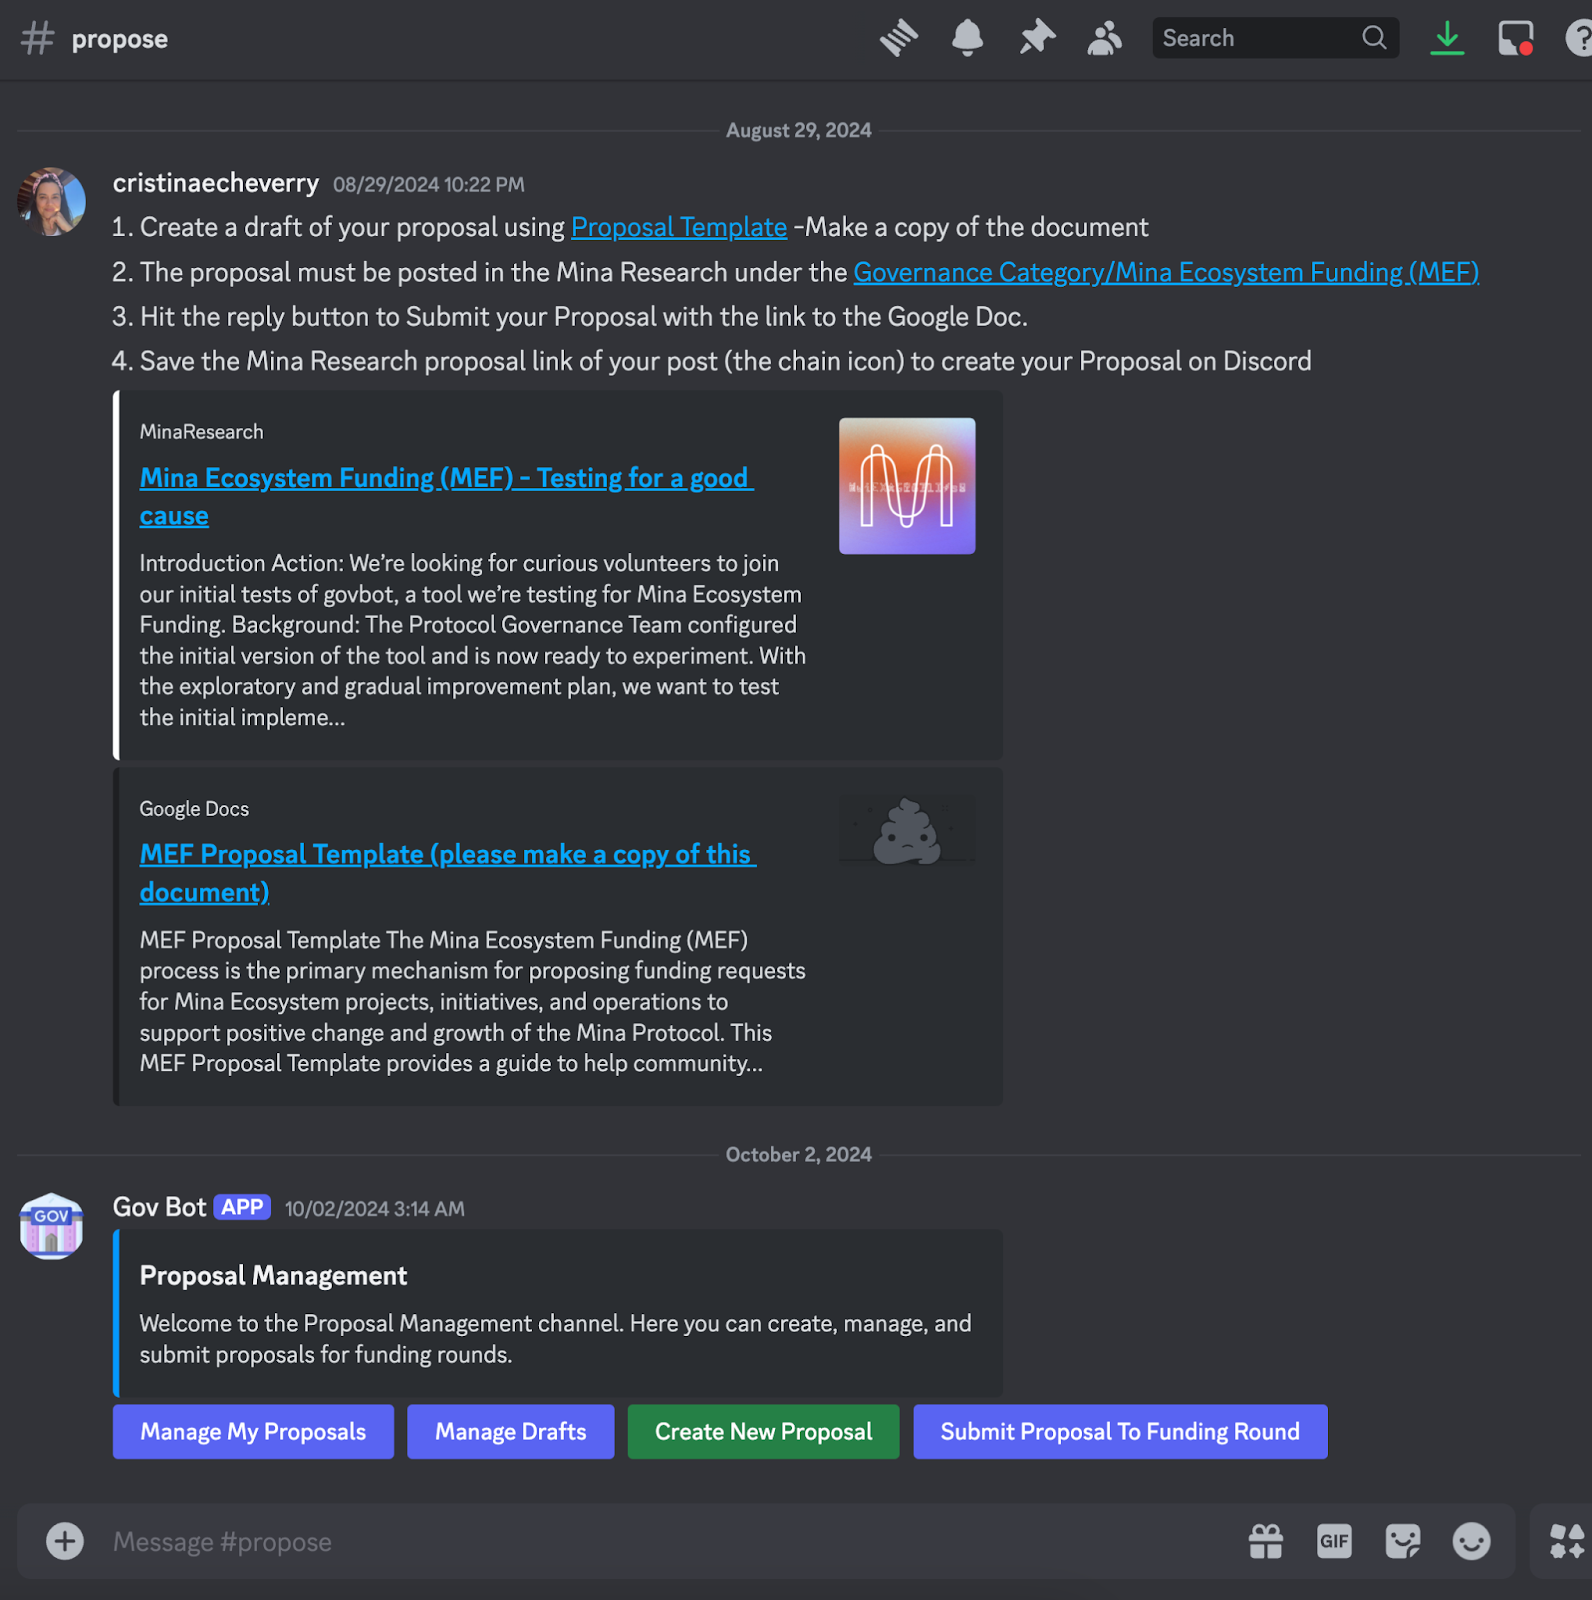Click the propose channel name
The height and width of the screenshot is (1600, 1592).
(x=120, y=39)
